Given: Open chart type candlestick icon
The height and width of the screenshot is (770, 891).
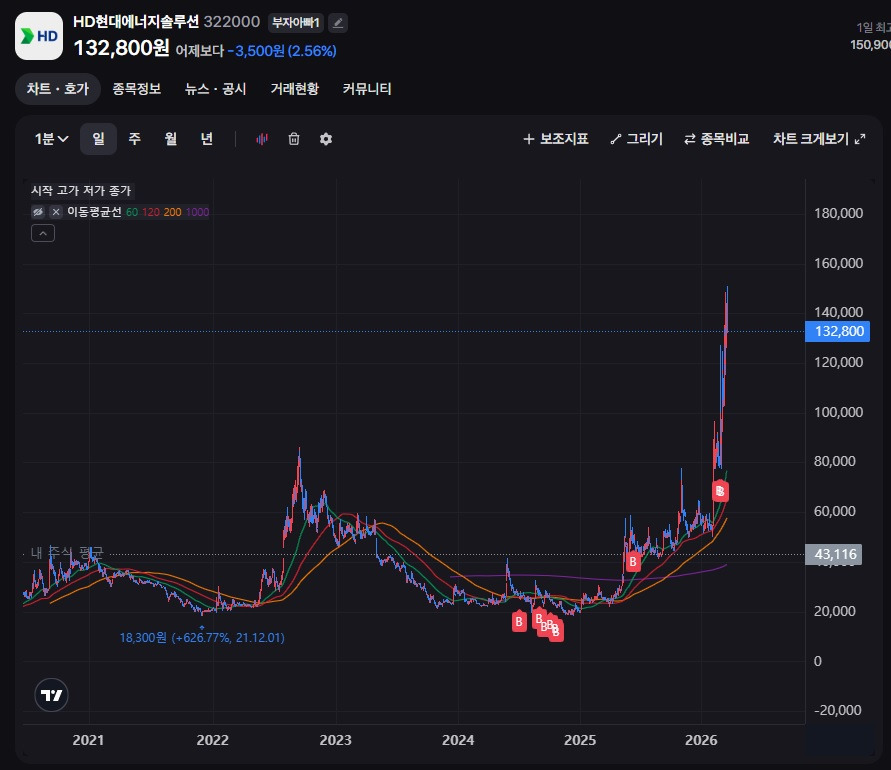Looking at the screenshot, I should point(262,139).
